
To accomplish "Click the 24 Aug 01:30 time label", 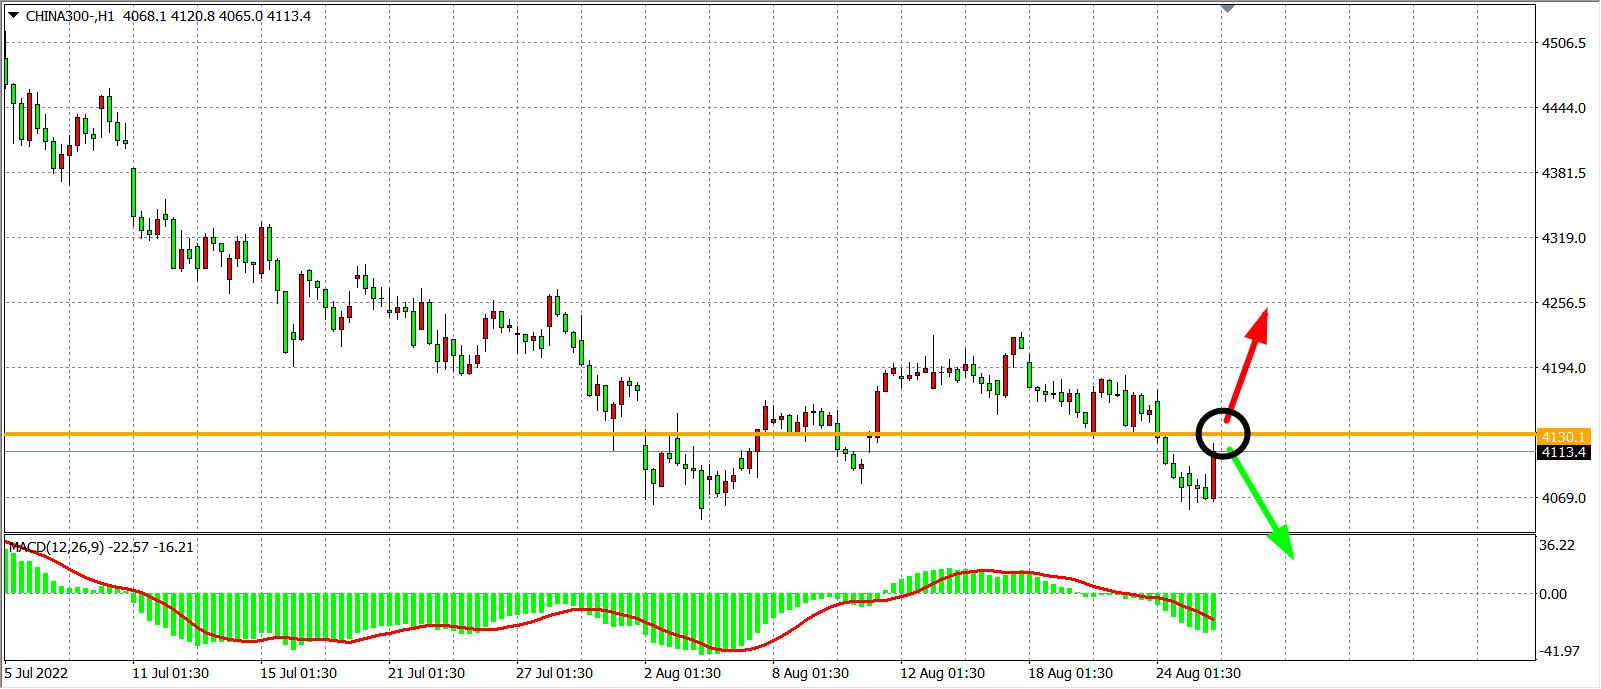I will point(1198,673).
